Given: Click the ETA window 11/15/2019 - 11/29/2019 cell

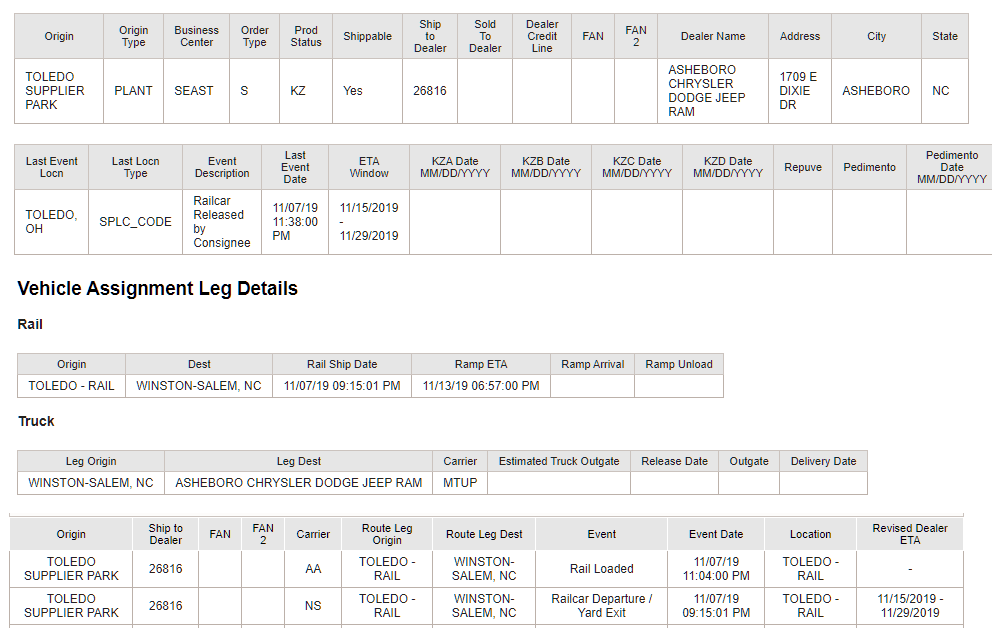Looking at the screenshot, I should coord(368,222).
